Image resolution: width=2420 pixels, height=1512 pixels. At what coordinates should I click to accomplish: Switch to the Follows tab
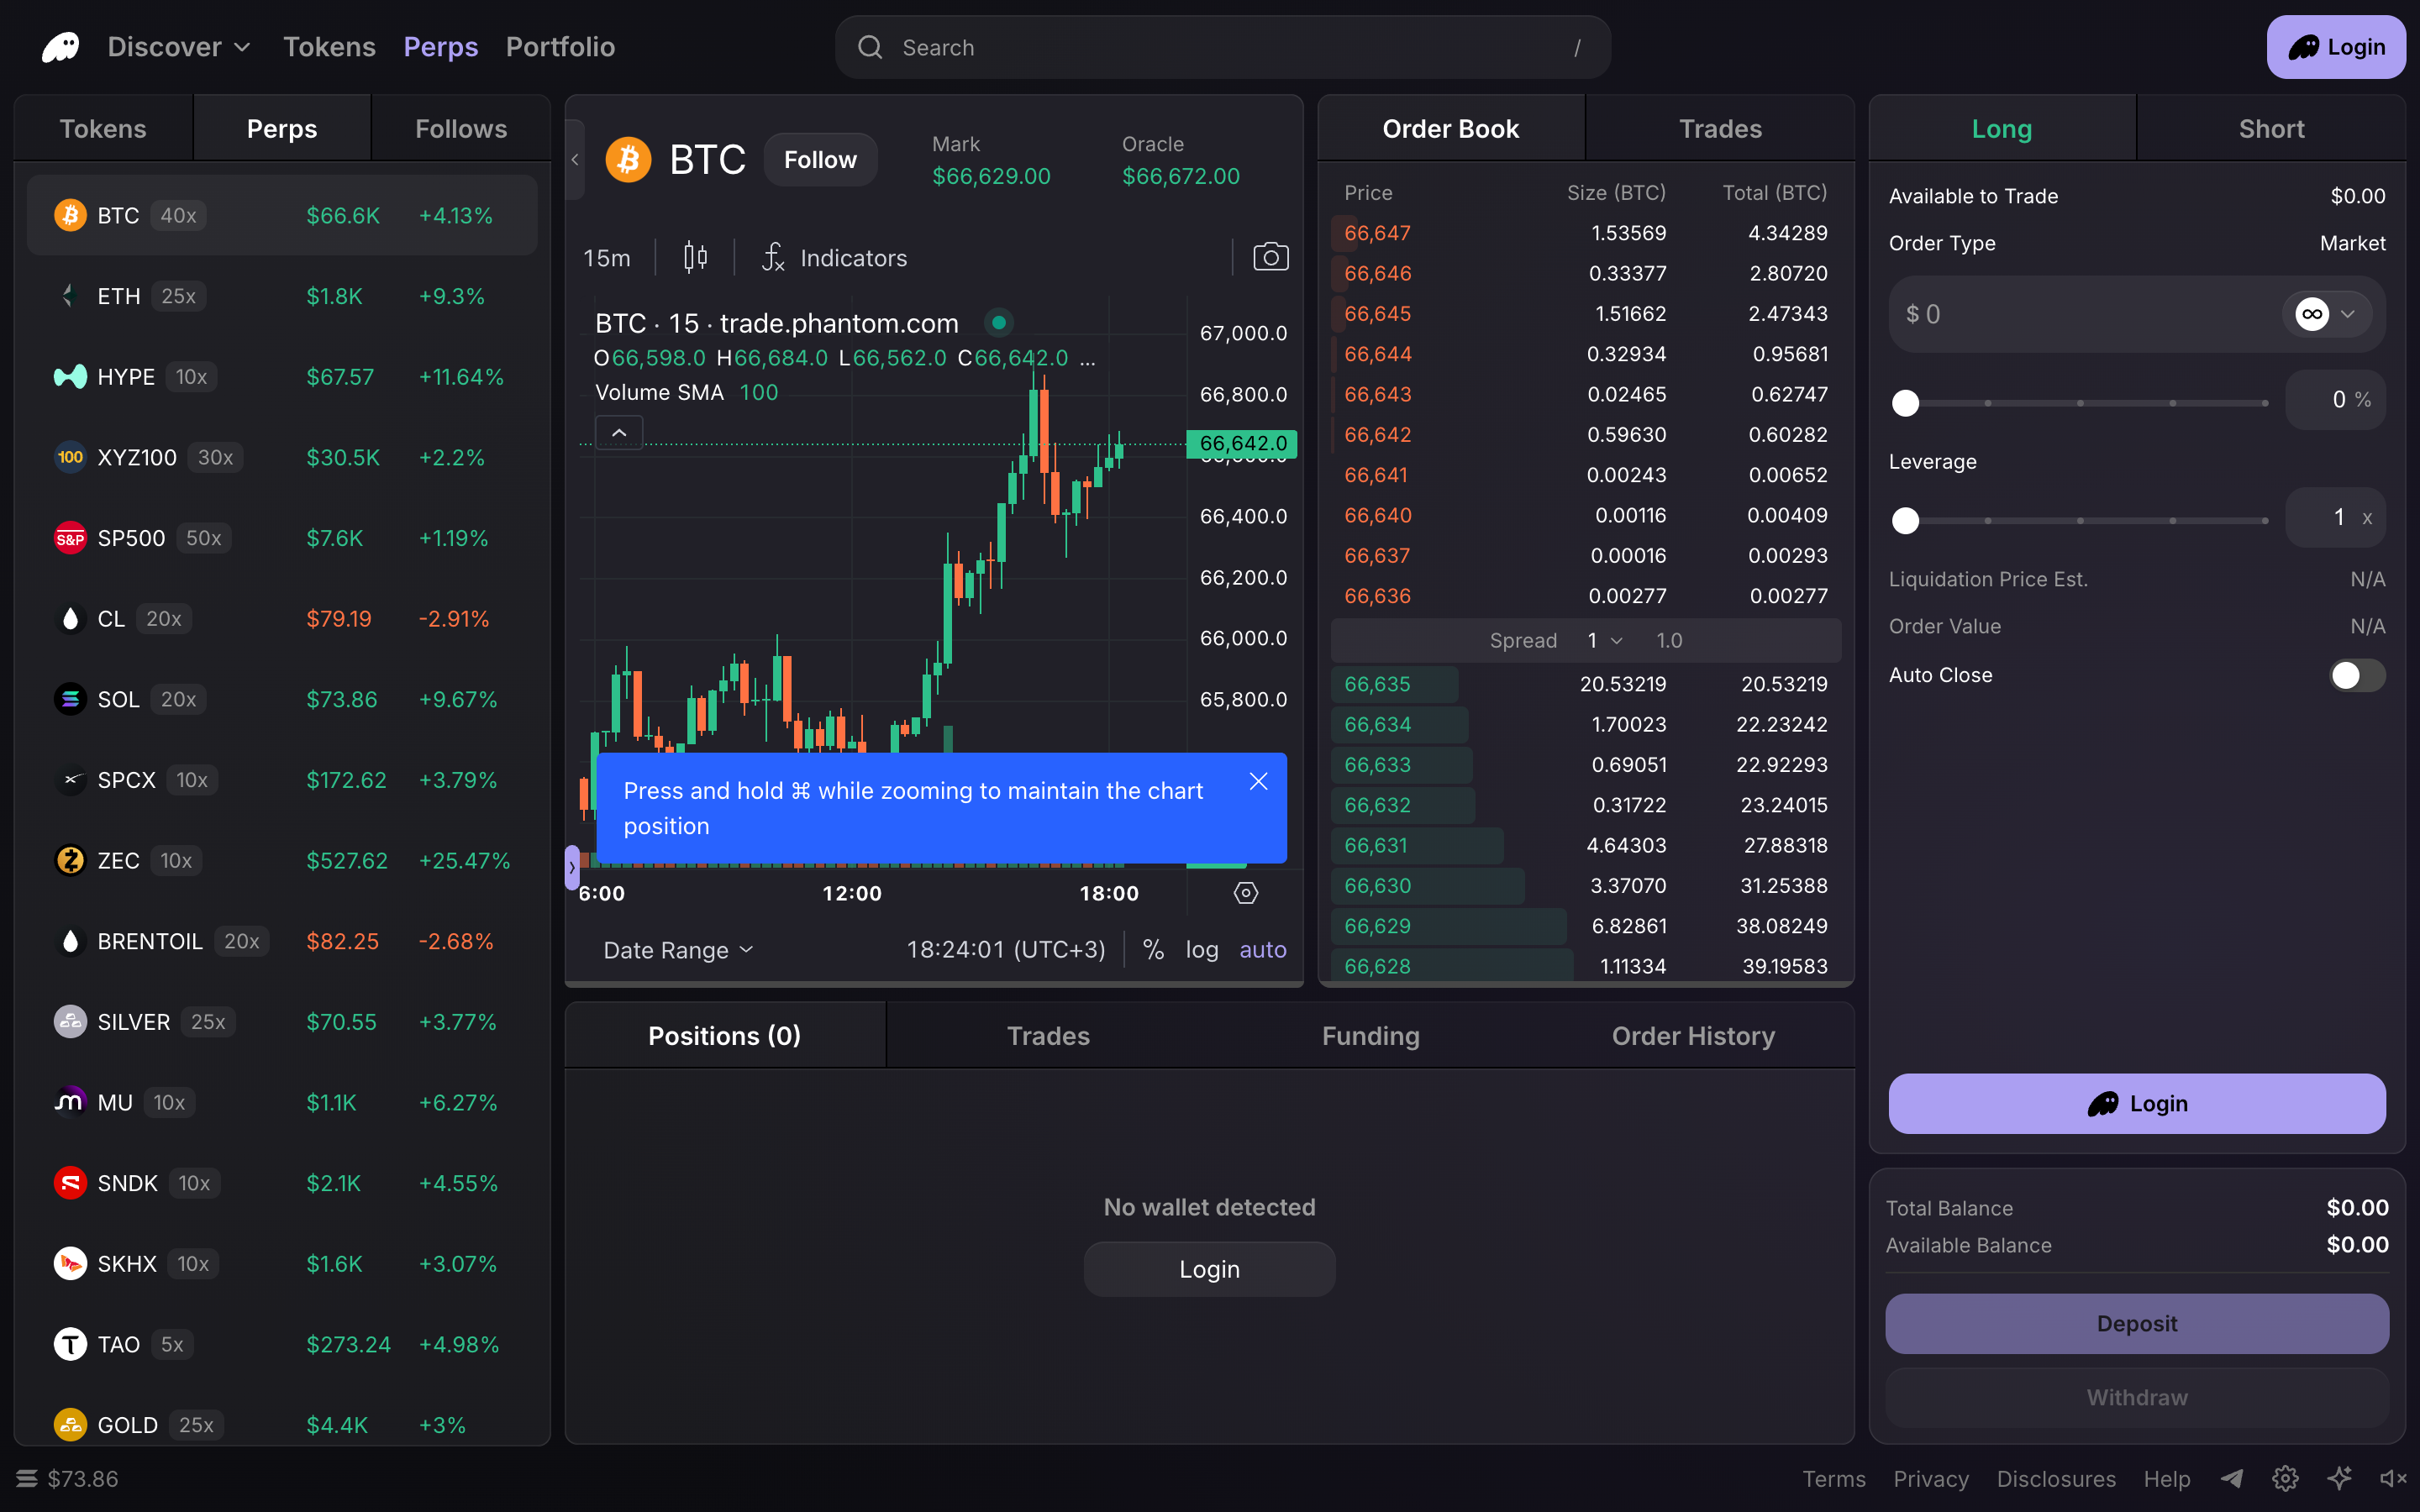(461, 128)
